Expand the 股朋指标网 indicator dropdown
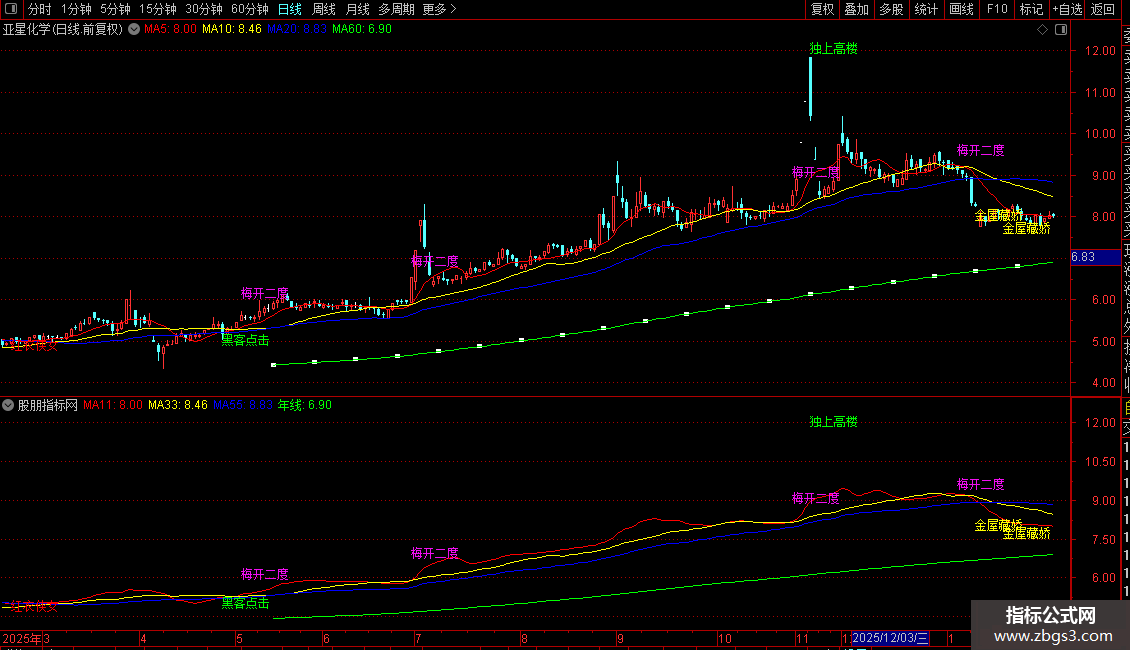 8,406
